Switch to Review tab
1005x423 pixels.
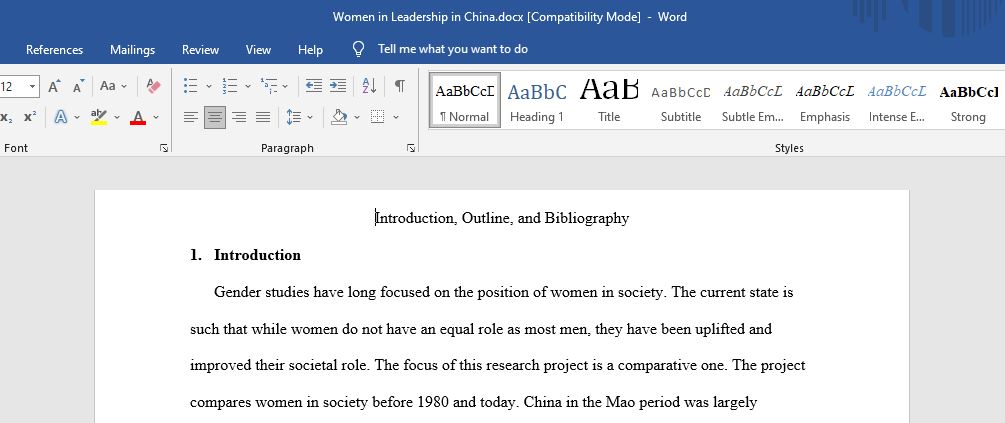[200, 49]
